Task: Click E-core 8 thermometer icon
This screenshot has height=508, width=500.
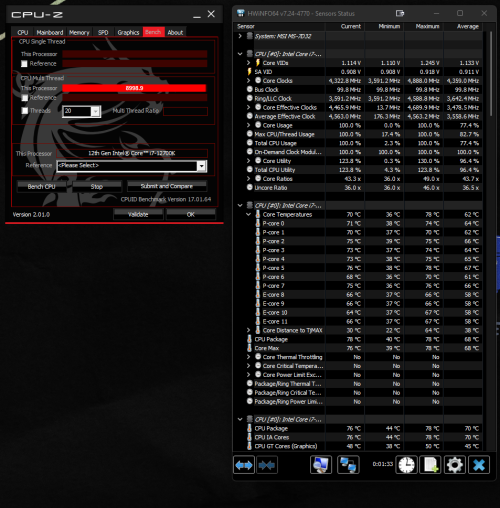Action: pos(258,294)
